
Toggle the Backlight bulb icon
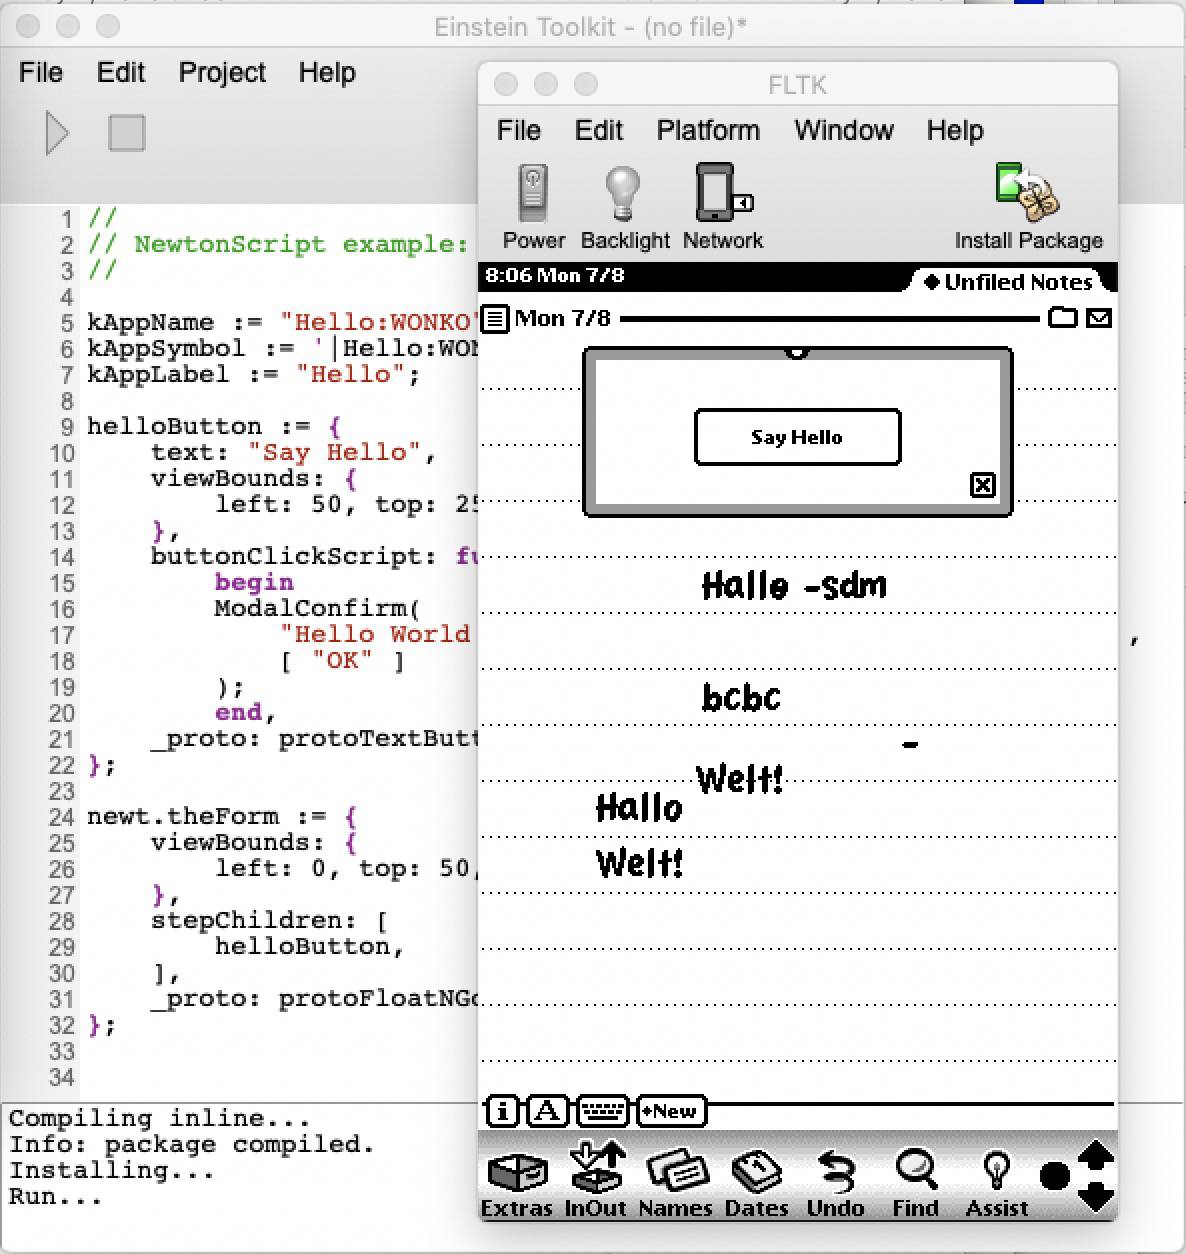click(624, 194)
